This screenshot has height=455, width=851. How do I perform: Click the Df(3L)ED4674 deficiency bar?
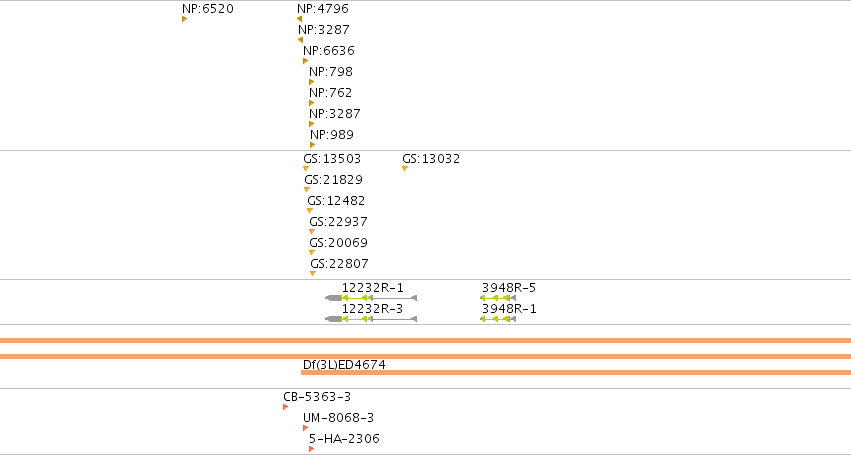(x=576, y=372)
